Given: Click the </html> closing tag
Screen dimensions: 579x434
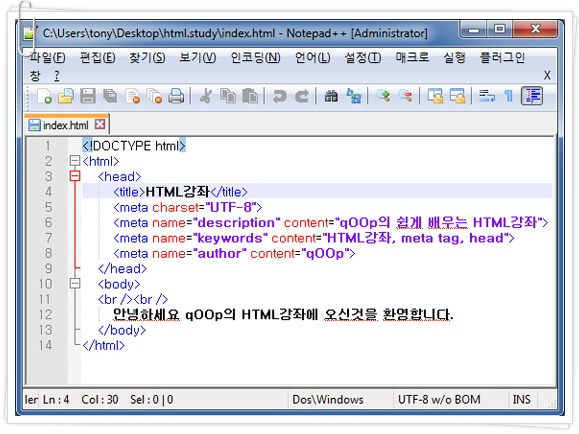Looking at the screenshot, I should (103, 345).
